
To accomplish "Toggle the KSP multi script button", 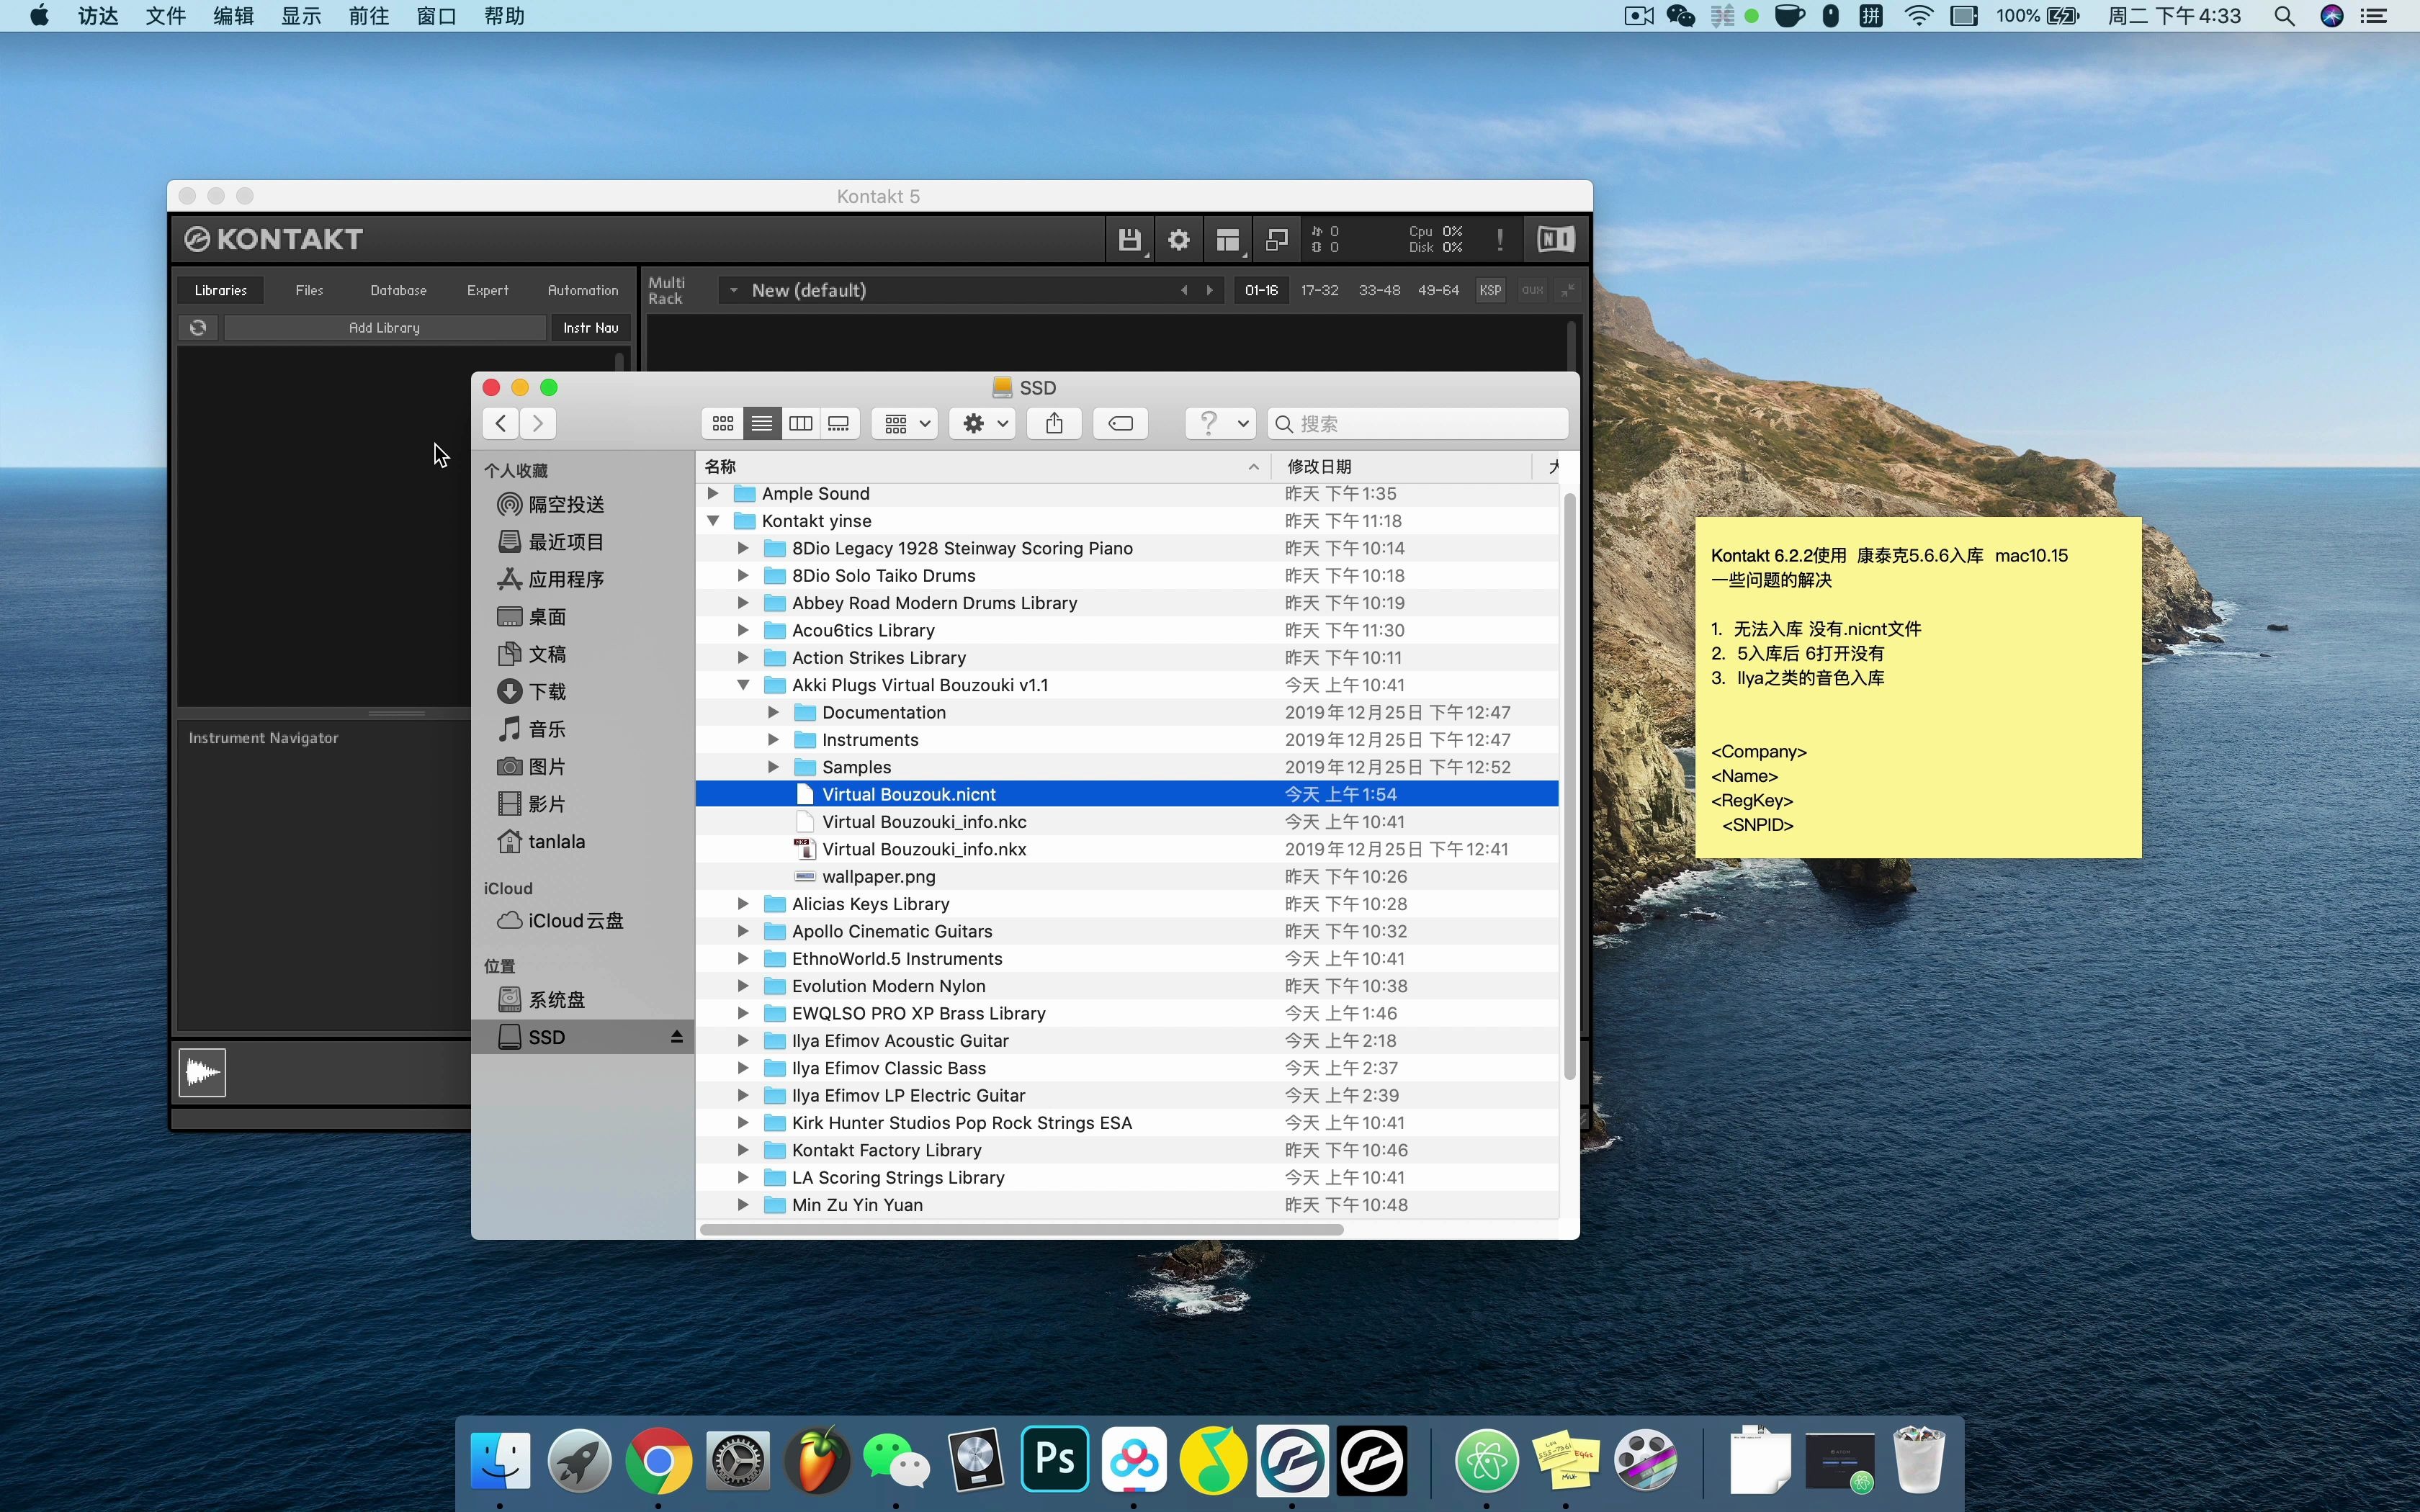I will pos(1490,290).
